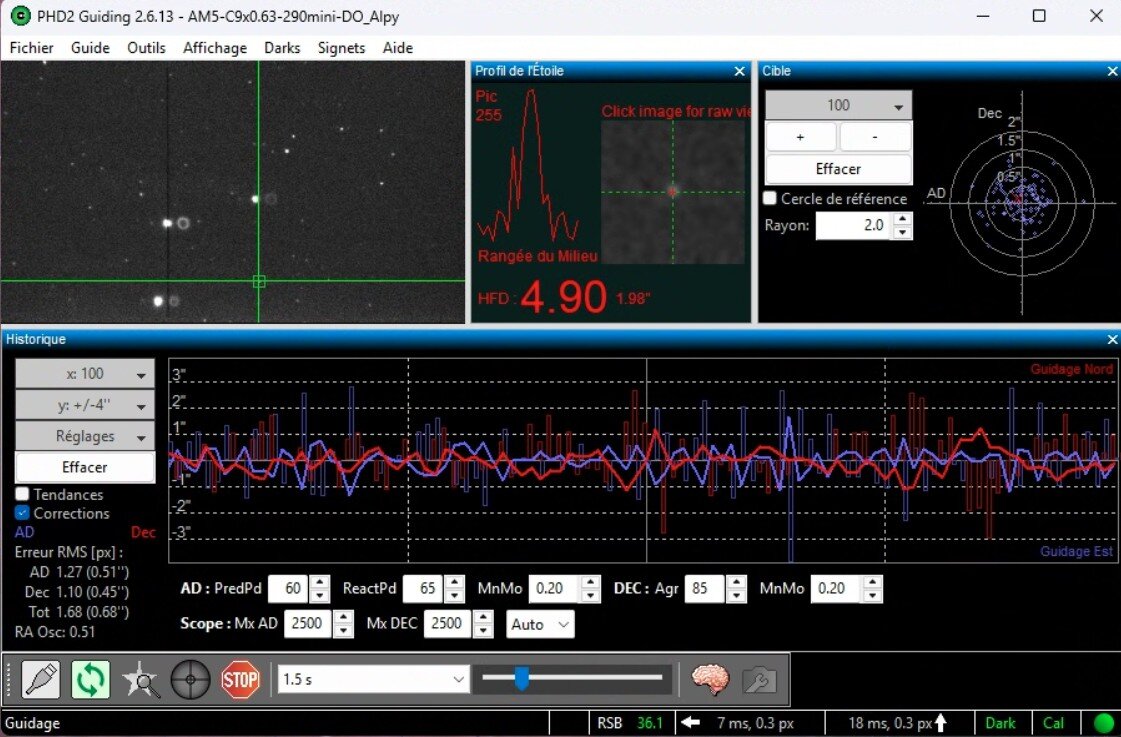Adjust the gamma slider handle

522,678
